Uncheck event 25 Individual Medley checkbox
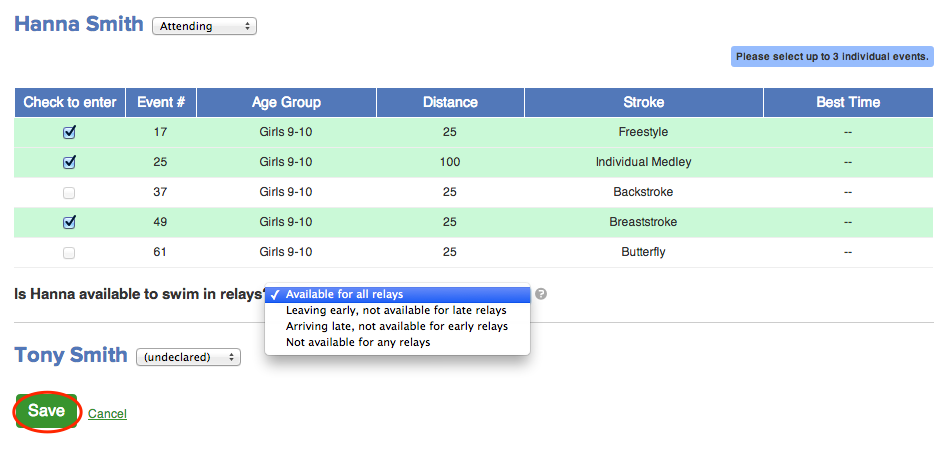This screenshot has height=459, width=947. tap(69, 162)
